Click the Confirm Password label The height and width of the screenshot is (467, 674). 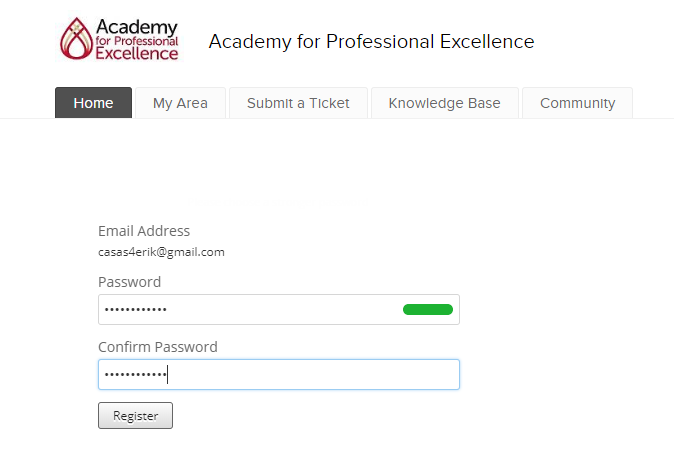click(157, 347)
